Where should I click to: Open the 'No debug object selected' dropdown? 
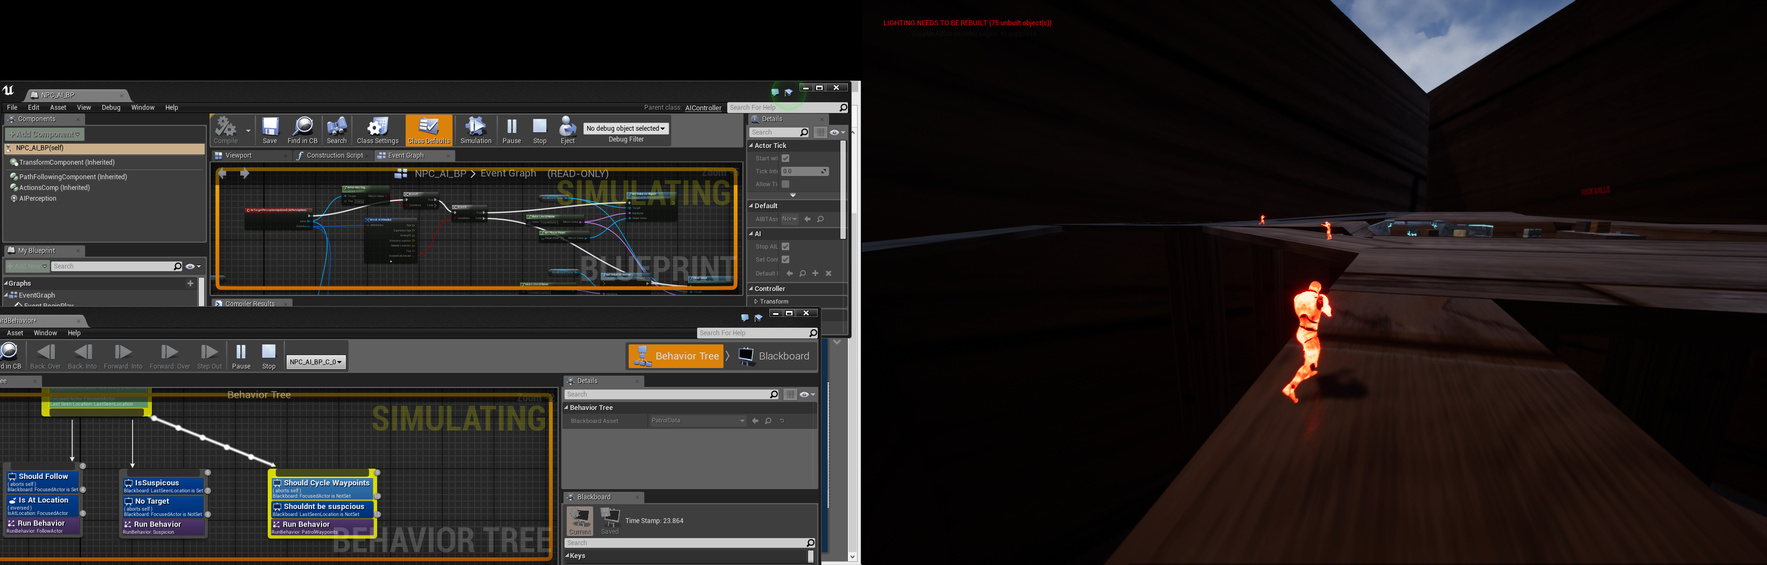[x=626, y=128]
